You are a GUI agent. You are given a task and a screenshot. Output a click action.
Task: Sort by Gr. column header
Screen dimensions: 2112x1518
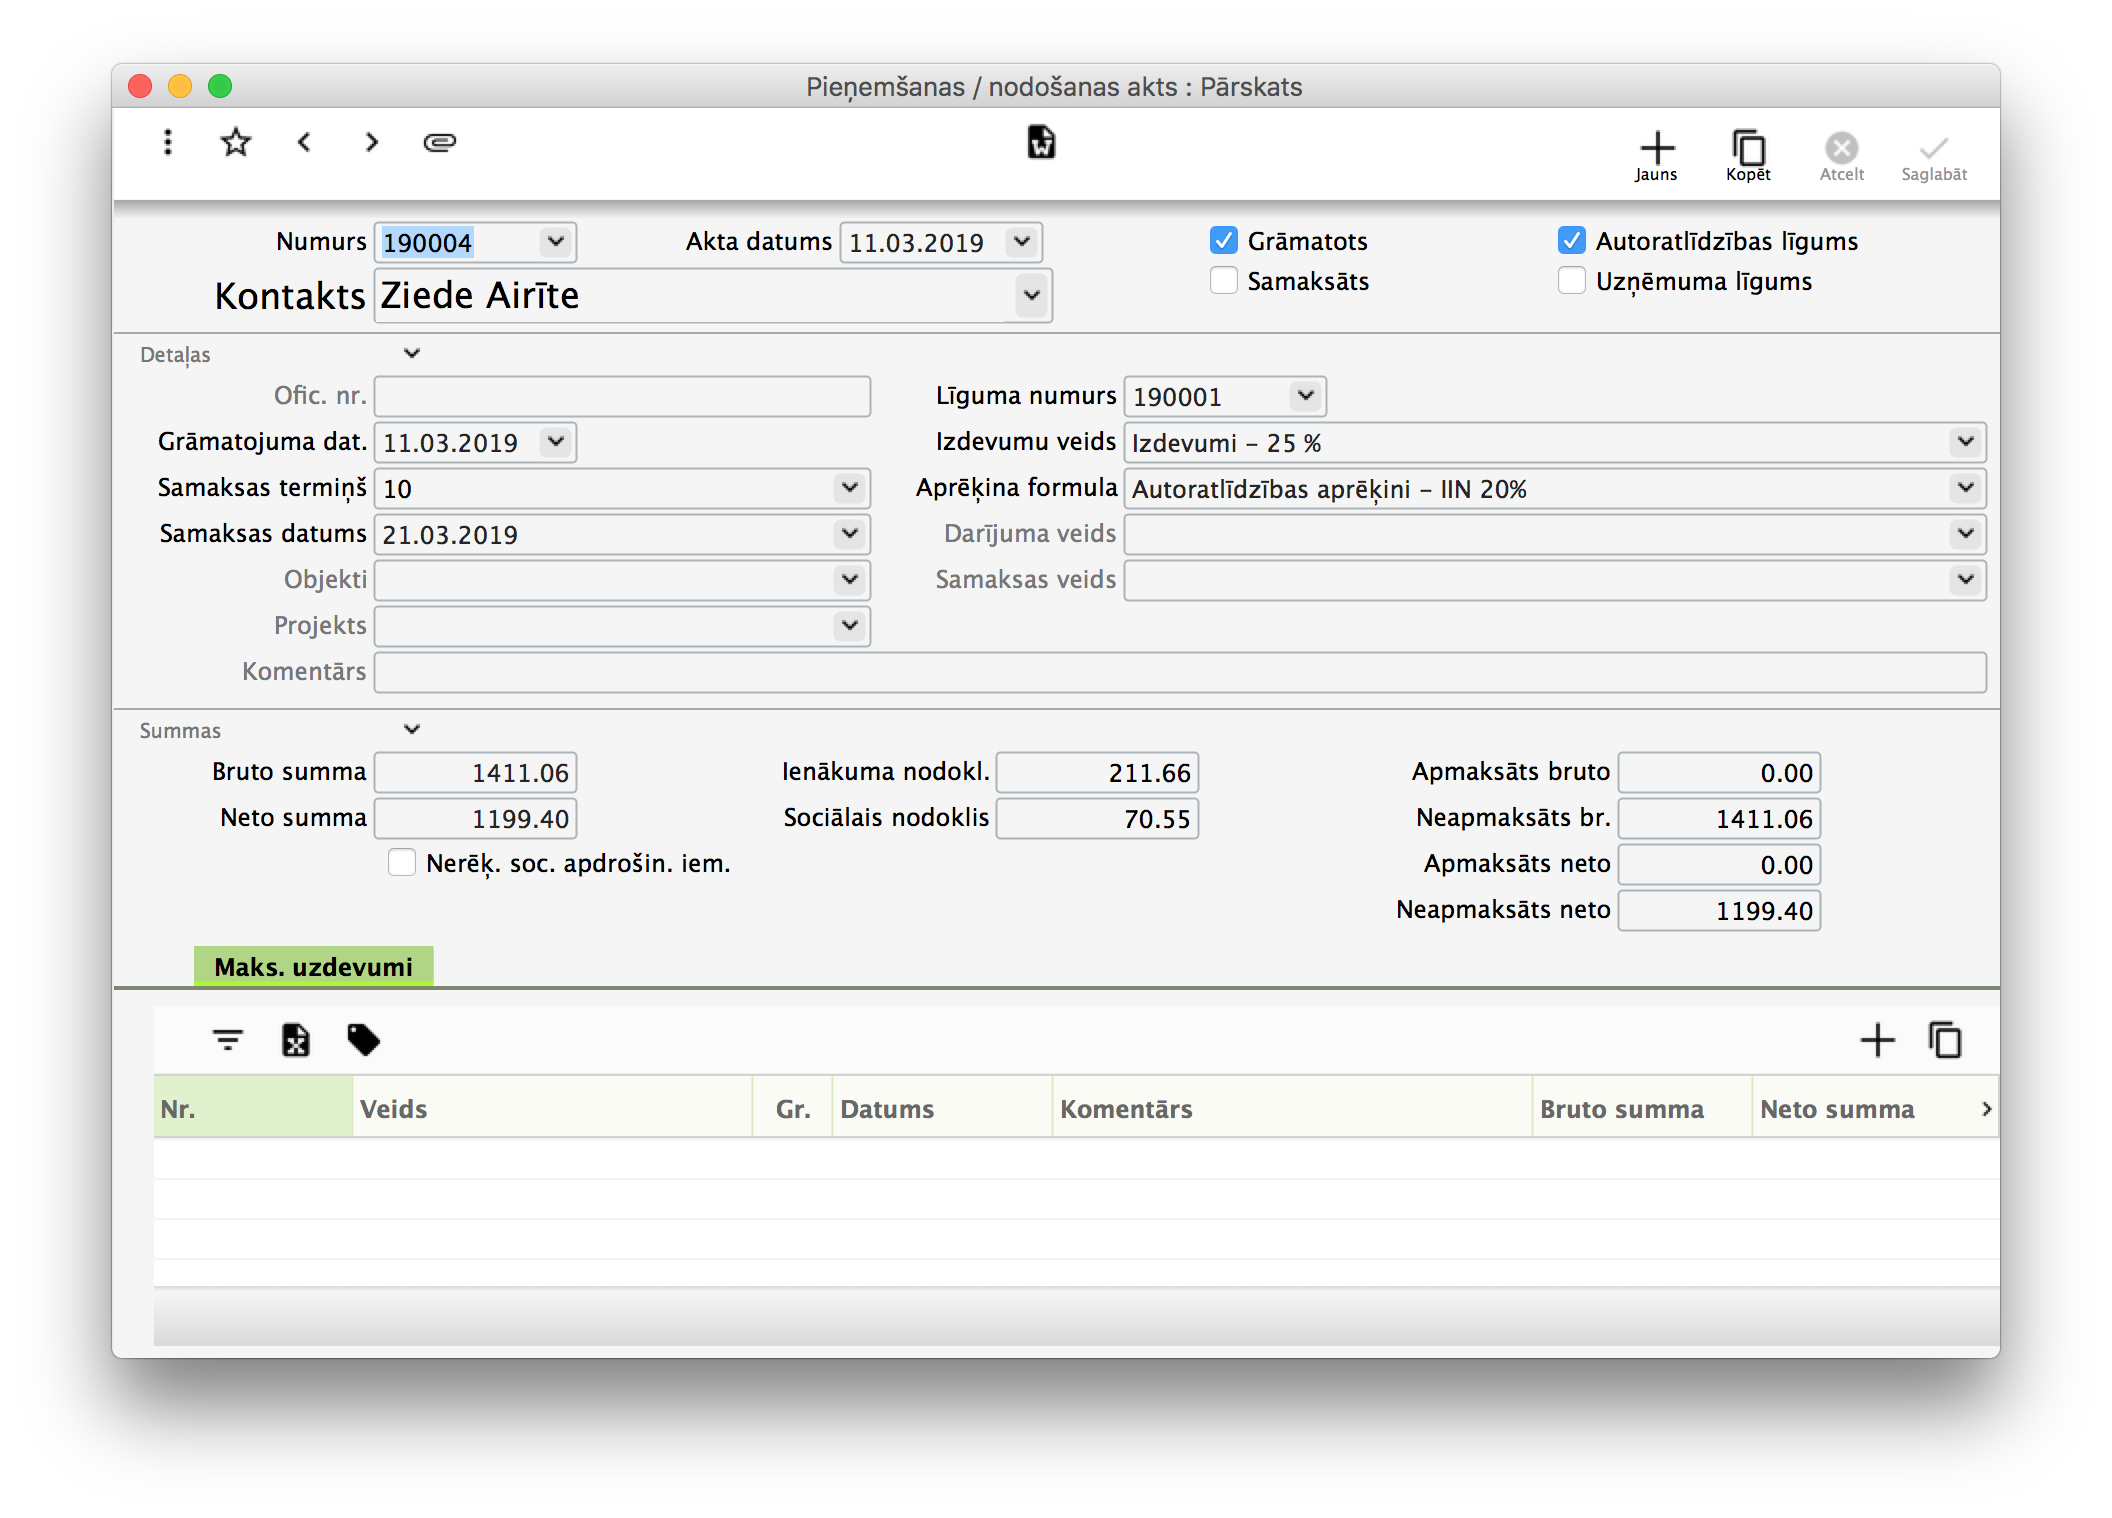(x=792, y=1108)
